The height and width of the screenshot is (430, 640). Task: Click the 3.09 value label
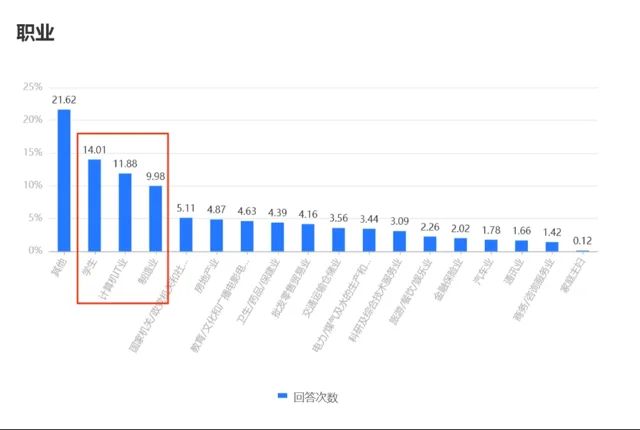tap(399, 222)
